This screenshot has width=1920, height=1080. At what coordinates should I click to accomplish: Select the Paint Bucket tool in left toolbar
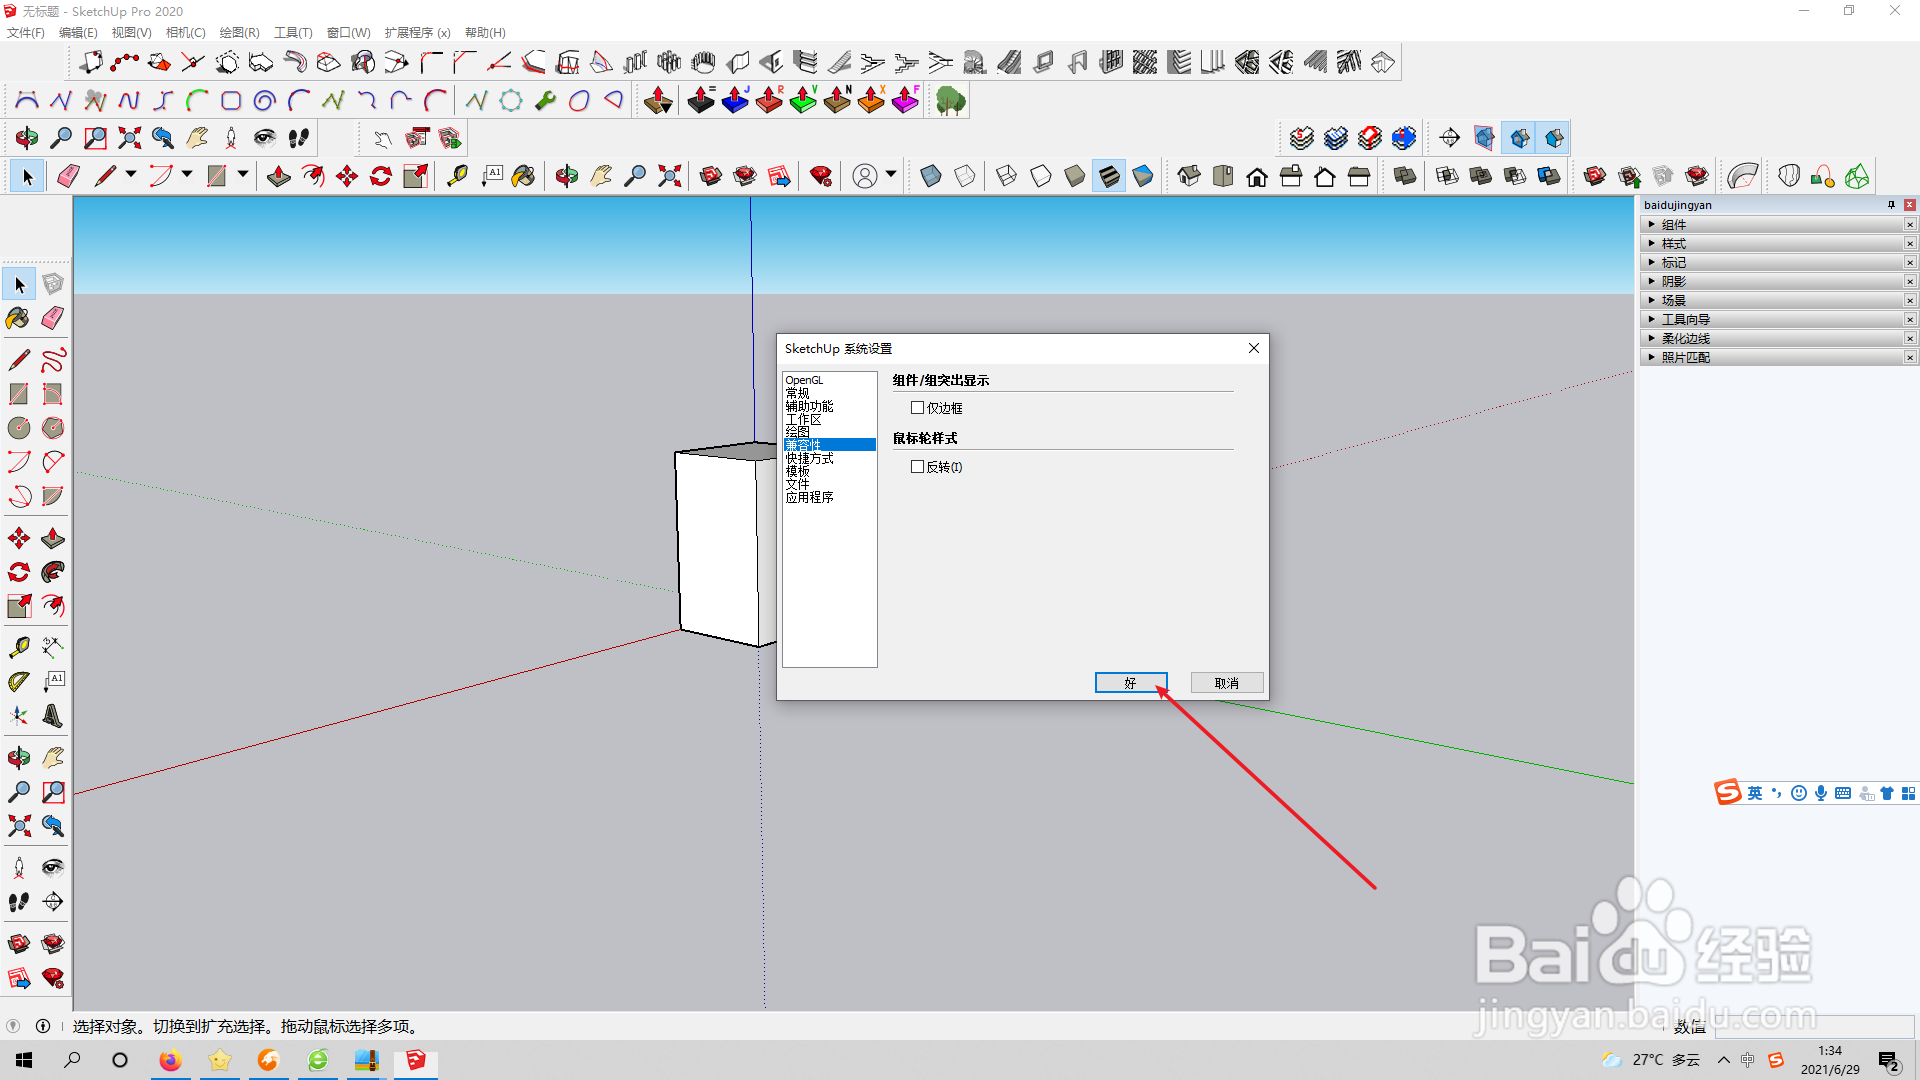tap(18, 318)
